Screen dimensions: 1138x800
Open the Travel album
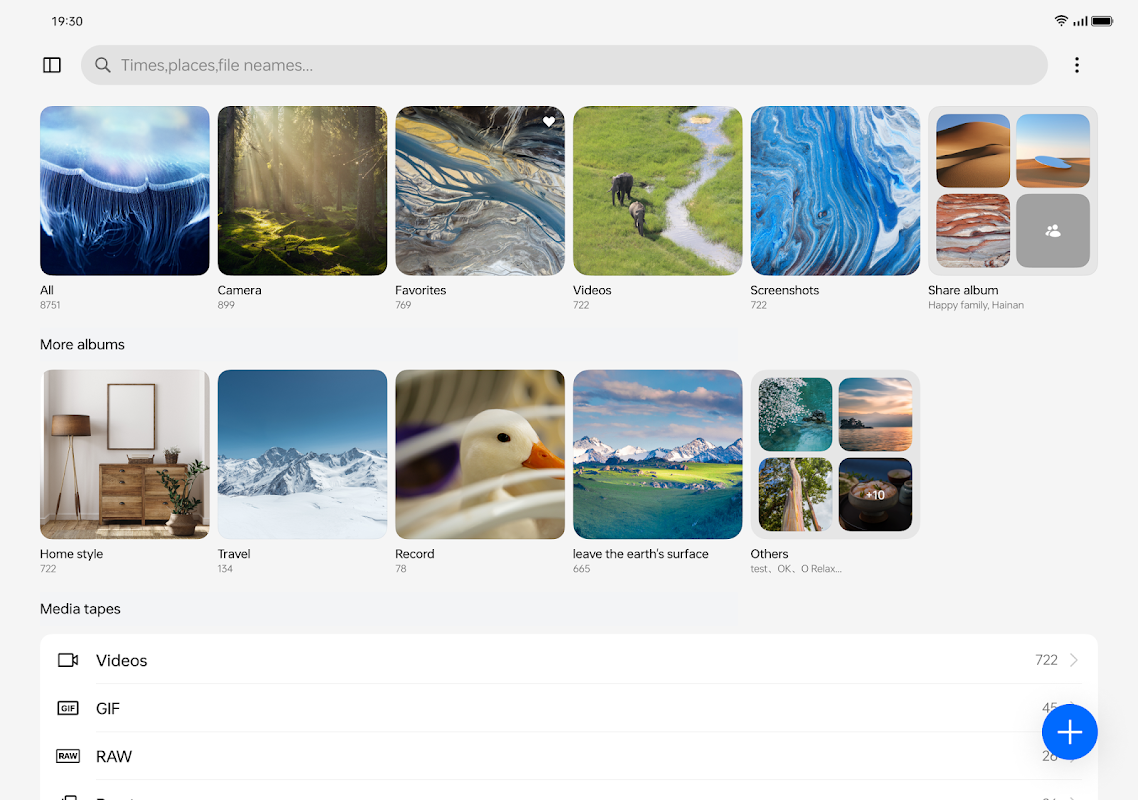(302, 454)
